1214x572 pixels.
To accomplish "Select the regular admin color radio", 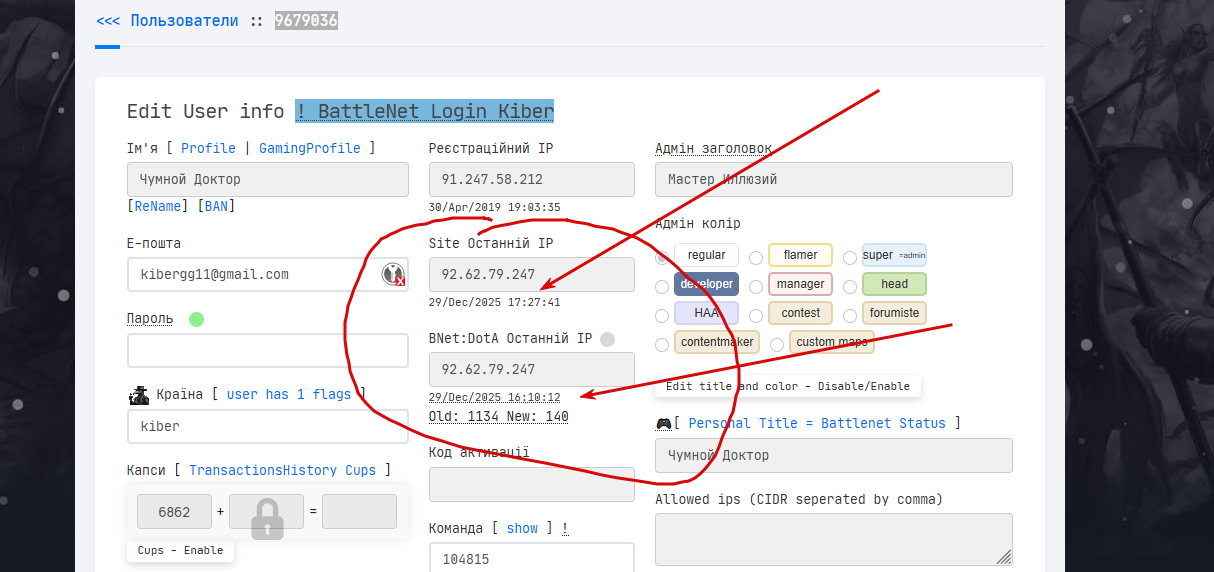I will pyautogui.click(x=662, y=257).
